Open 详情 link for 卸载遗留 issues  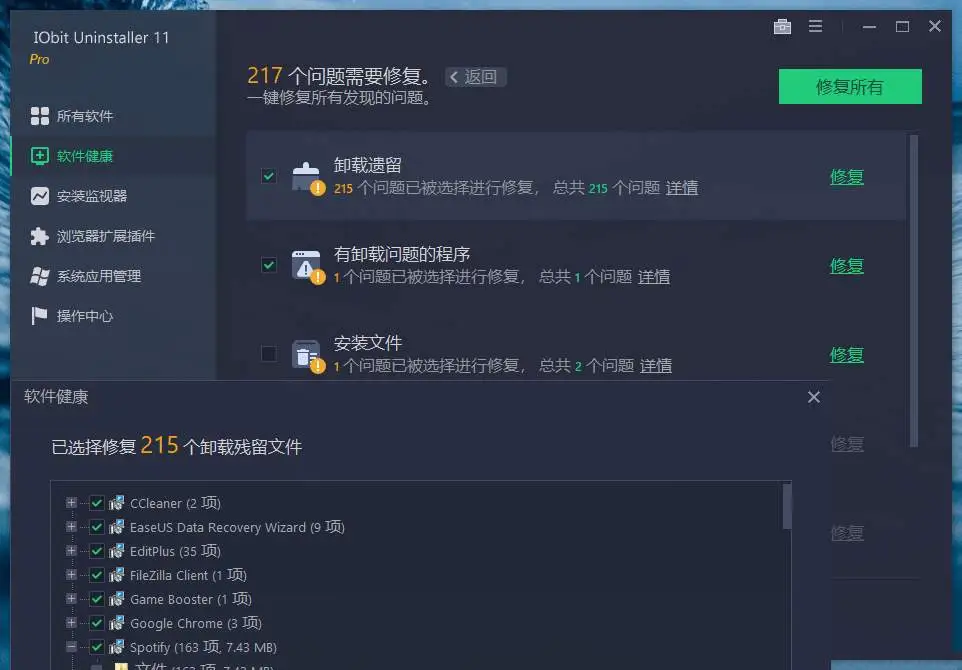(682, 188)
